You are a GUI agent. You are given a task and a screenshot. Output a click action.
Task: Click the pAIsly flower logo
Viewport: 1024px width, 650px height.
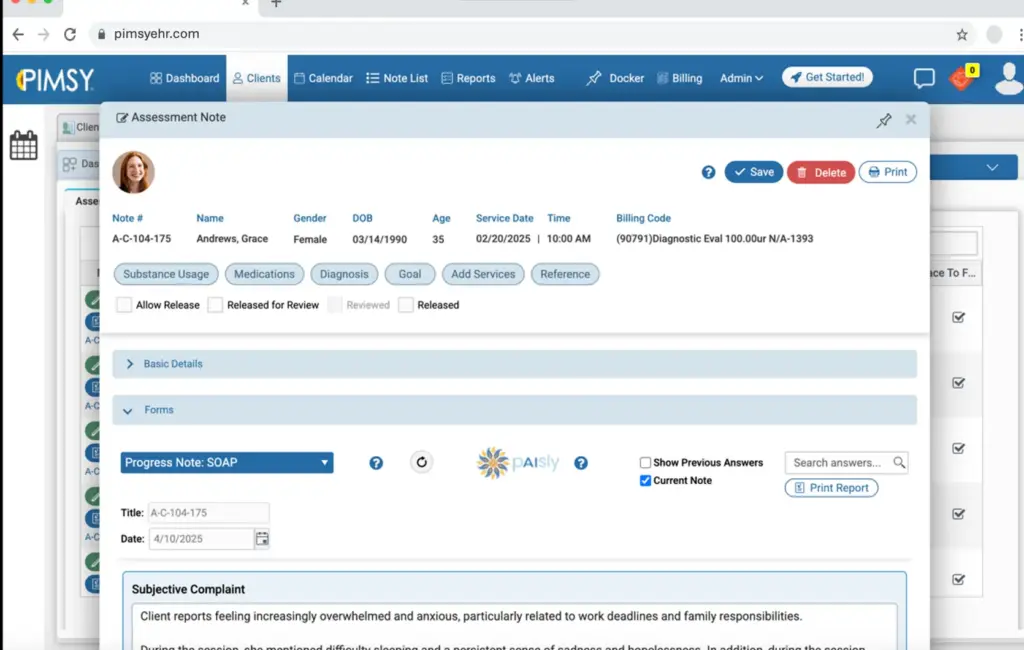(493, 463)
